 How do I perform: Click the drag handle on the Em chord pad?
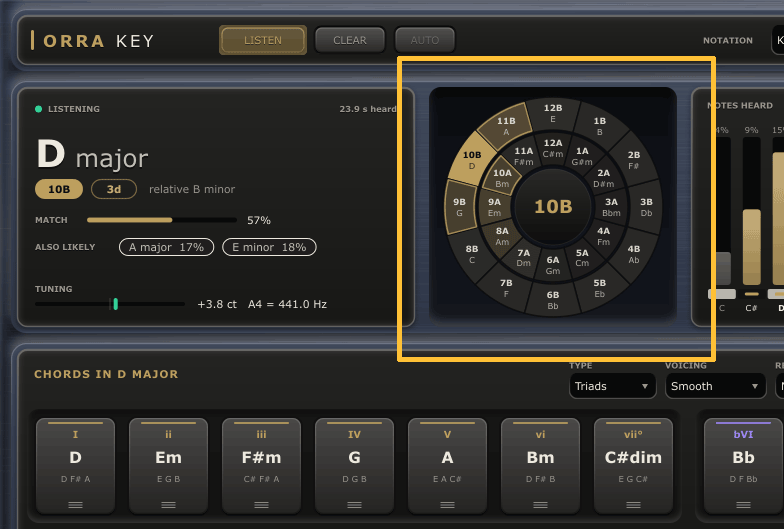click(168, 504)
